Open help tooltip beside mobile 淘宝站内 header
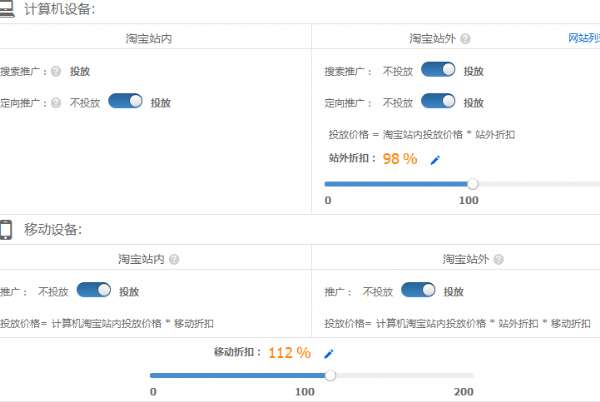600x402 pixels. (x=174, y=259)
